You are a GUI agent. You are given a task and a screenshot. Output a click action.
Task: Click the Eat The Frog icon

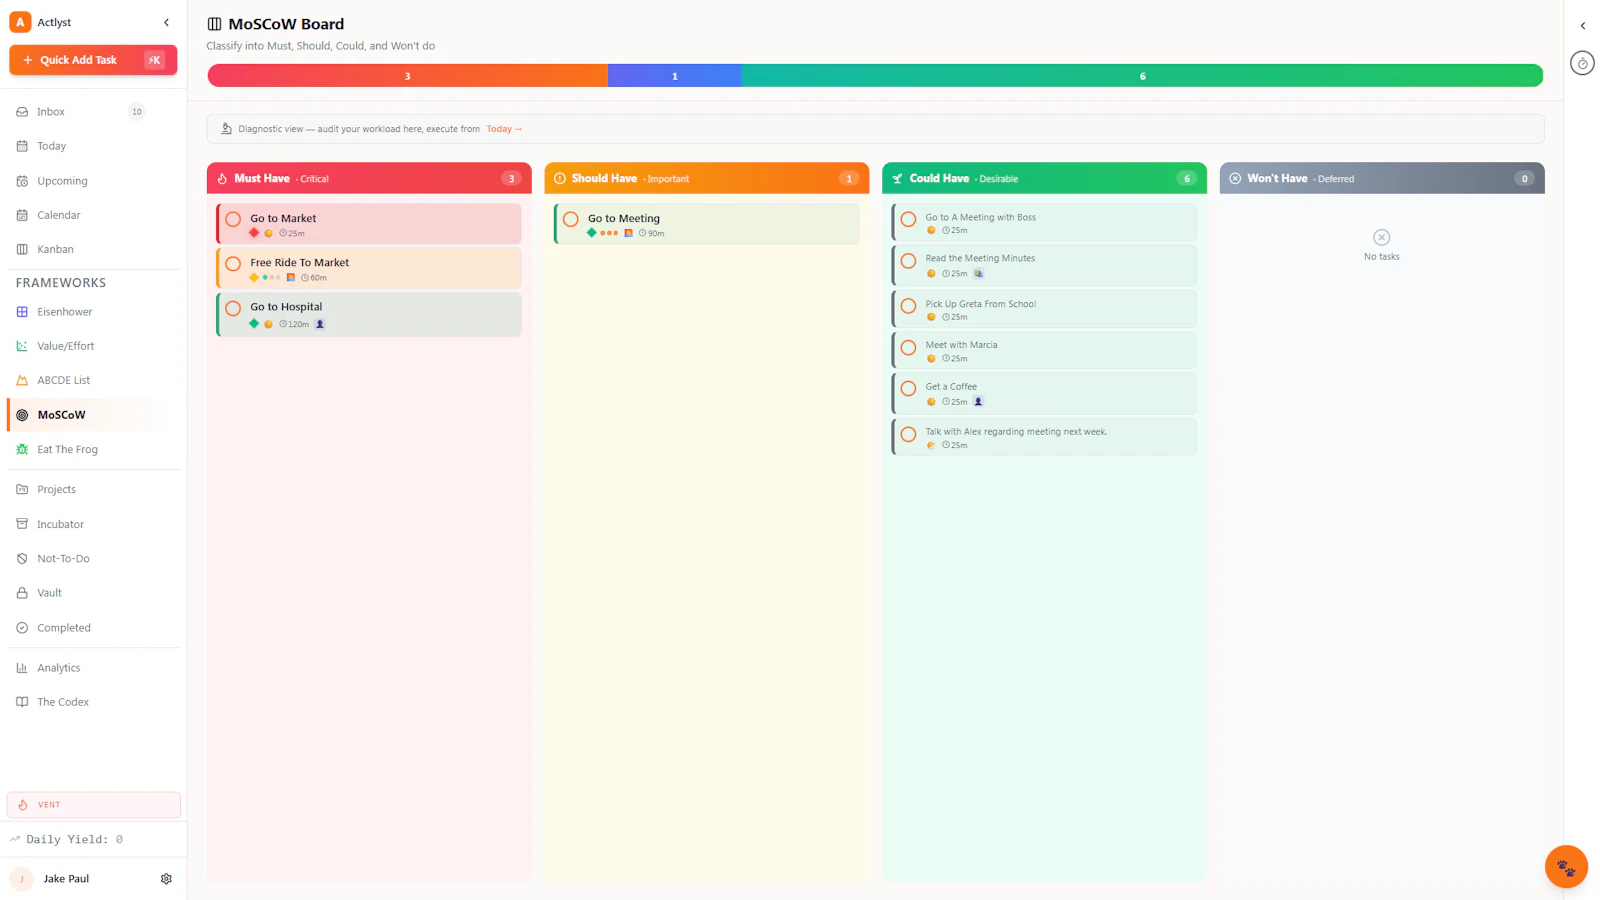(22, 449)
